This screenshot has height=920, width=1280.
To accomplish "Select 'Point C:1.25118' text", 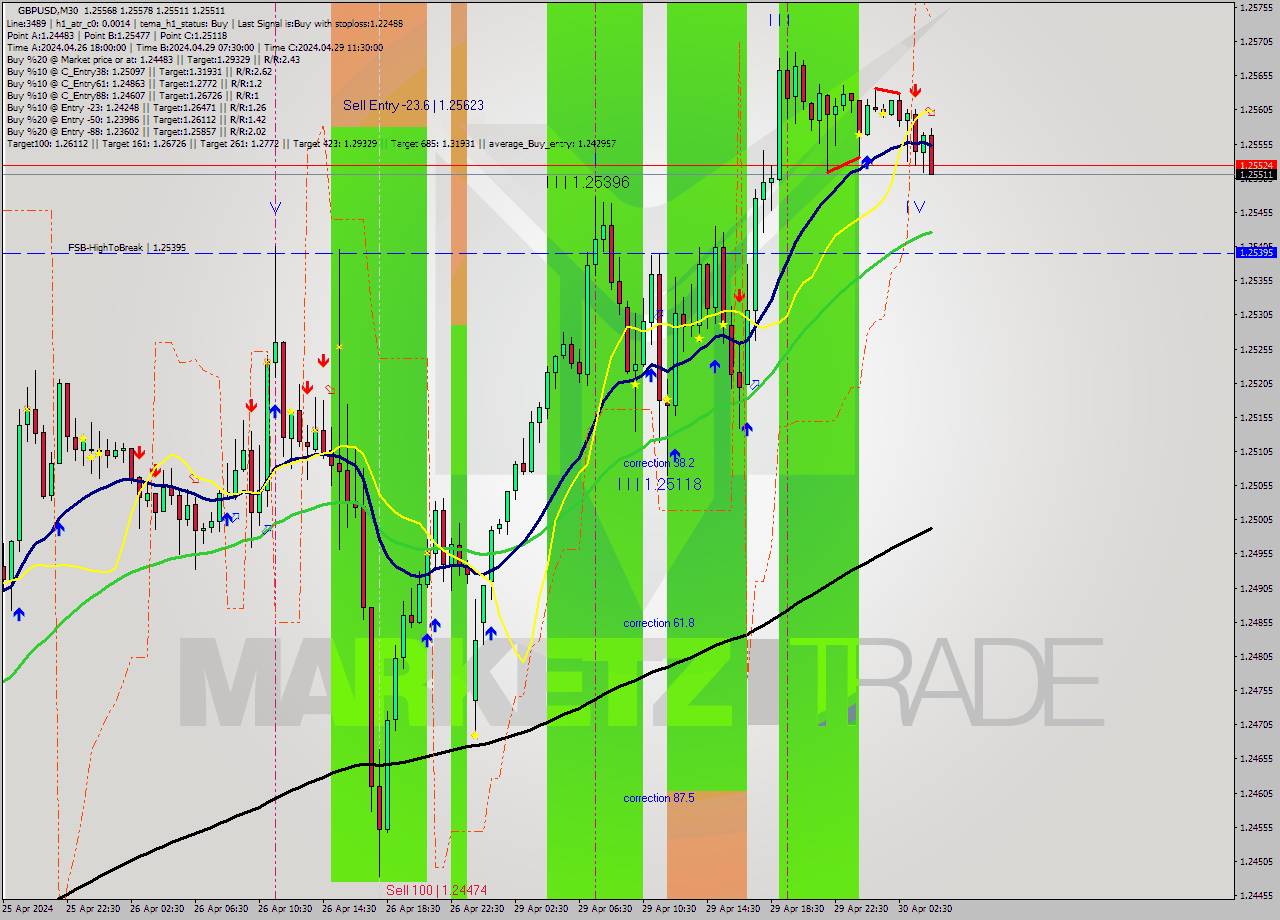I will 193,35.
